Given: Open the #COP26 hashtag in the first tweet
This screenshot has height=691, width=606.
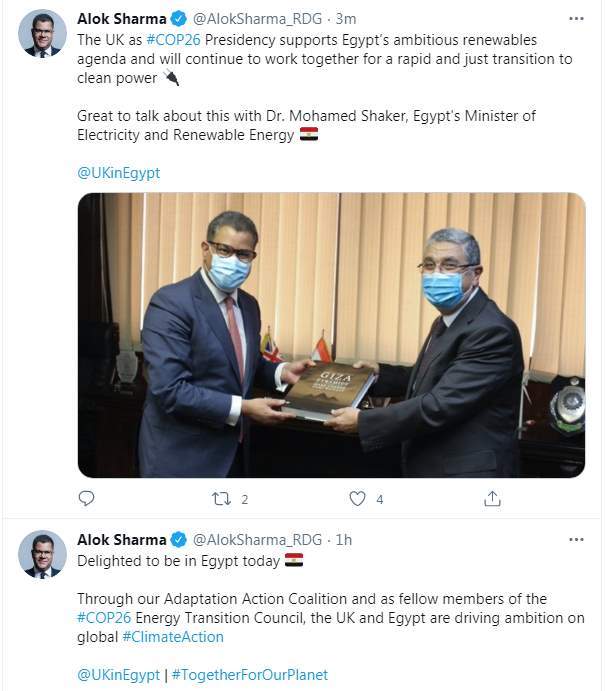Looking at the screenshot, I should [x=173, y=40].
